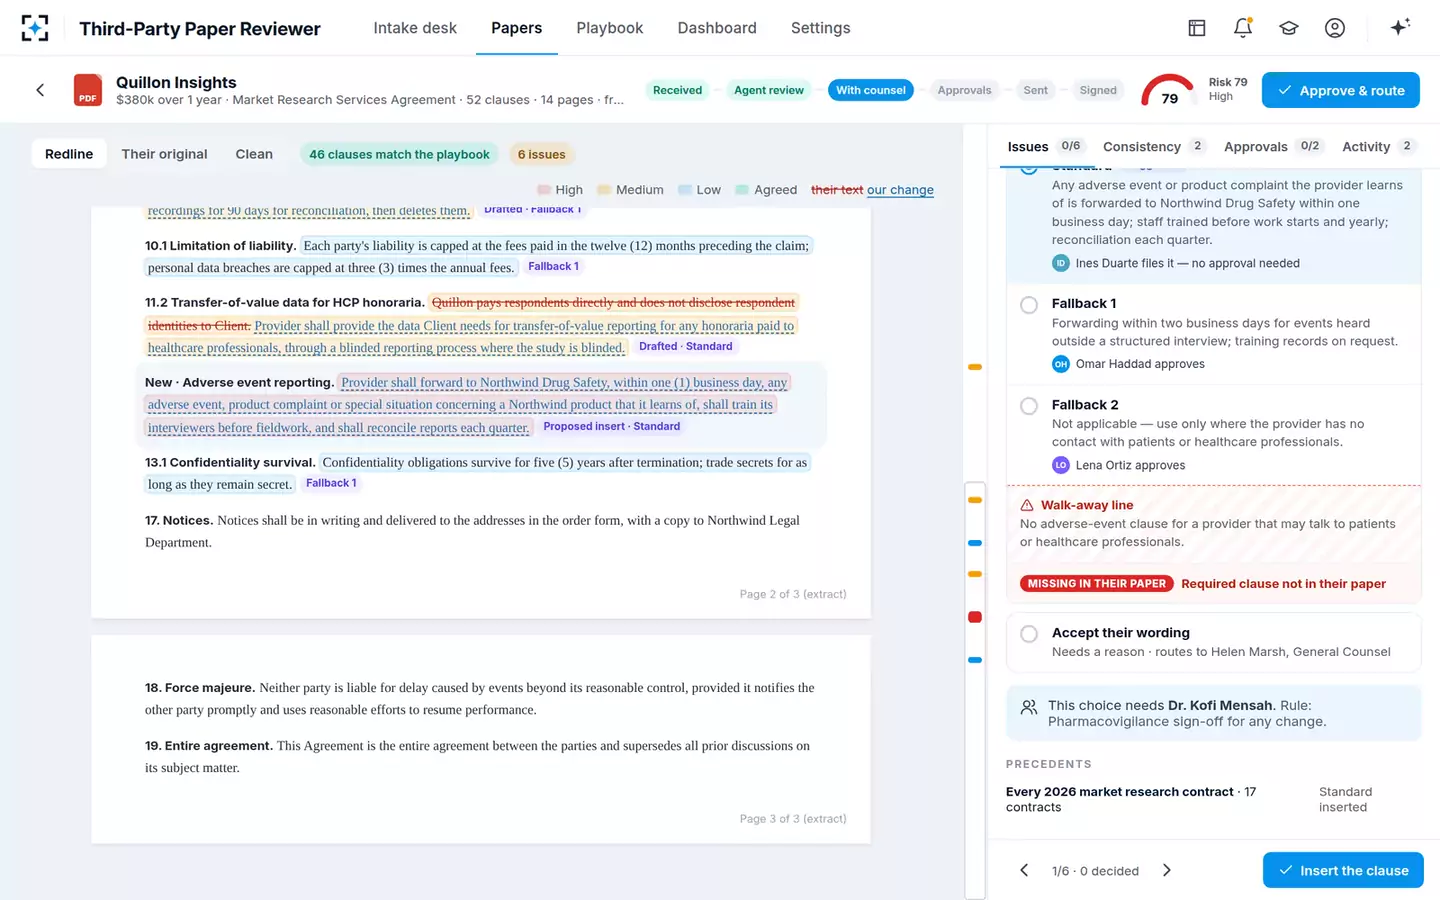The height and width of the screenshot is (900, 1440).
Task: Click Ines Duarte avatar
Action: pyautogui.click(x=1061, y=263)
